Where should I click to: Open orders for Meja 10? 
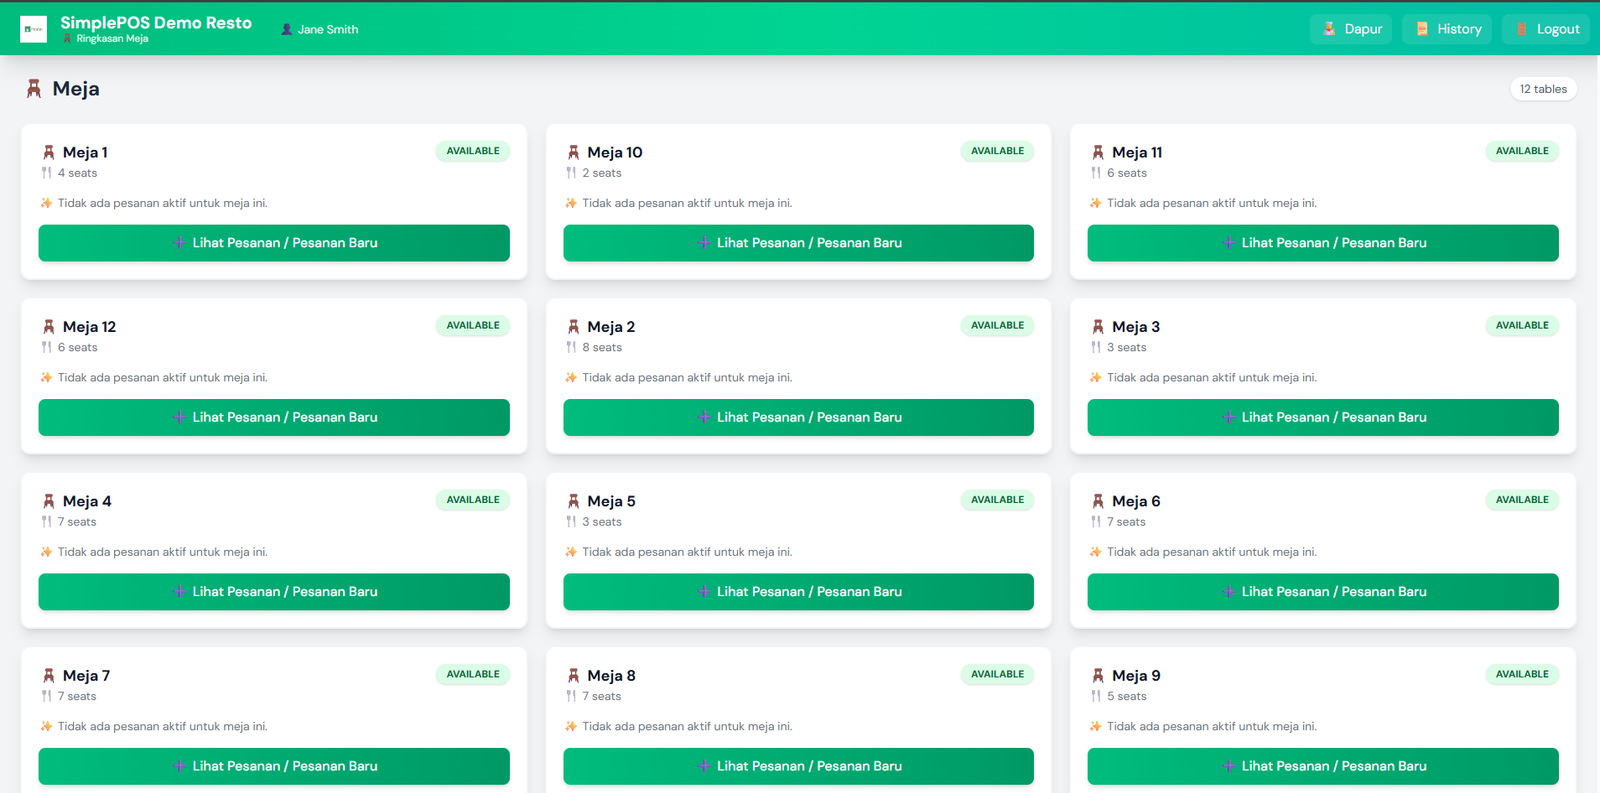[x=798, y=243]
